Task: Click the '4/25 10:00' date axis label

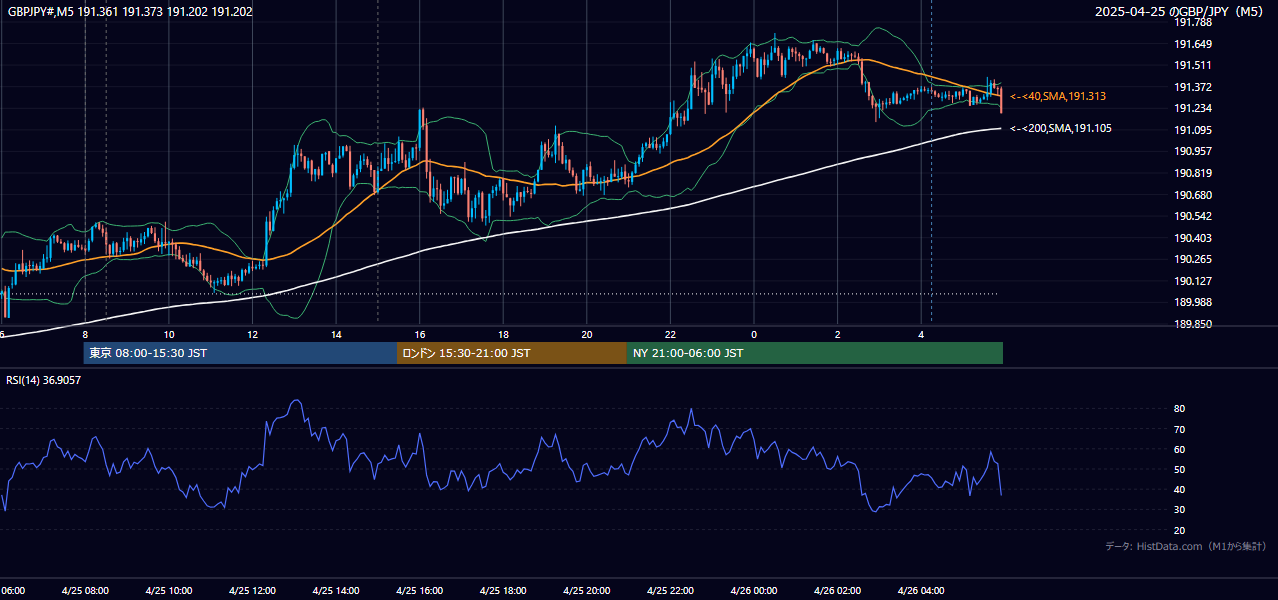Action: click(168, 591)
